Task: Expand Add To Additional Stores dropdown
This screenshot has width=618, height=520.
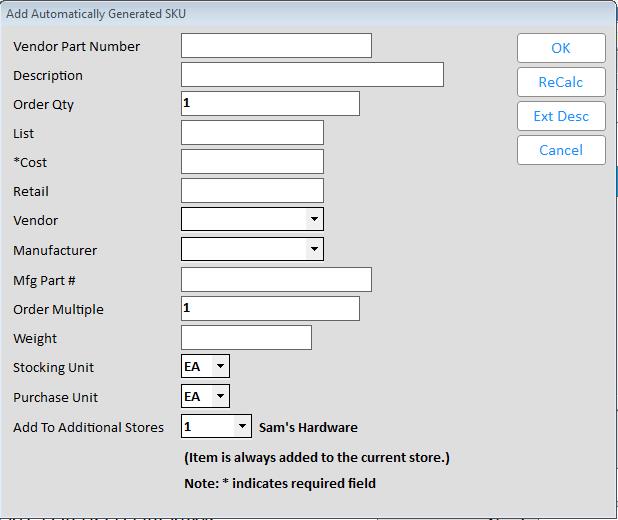Action: click(242, 427)
